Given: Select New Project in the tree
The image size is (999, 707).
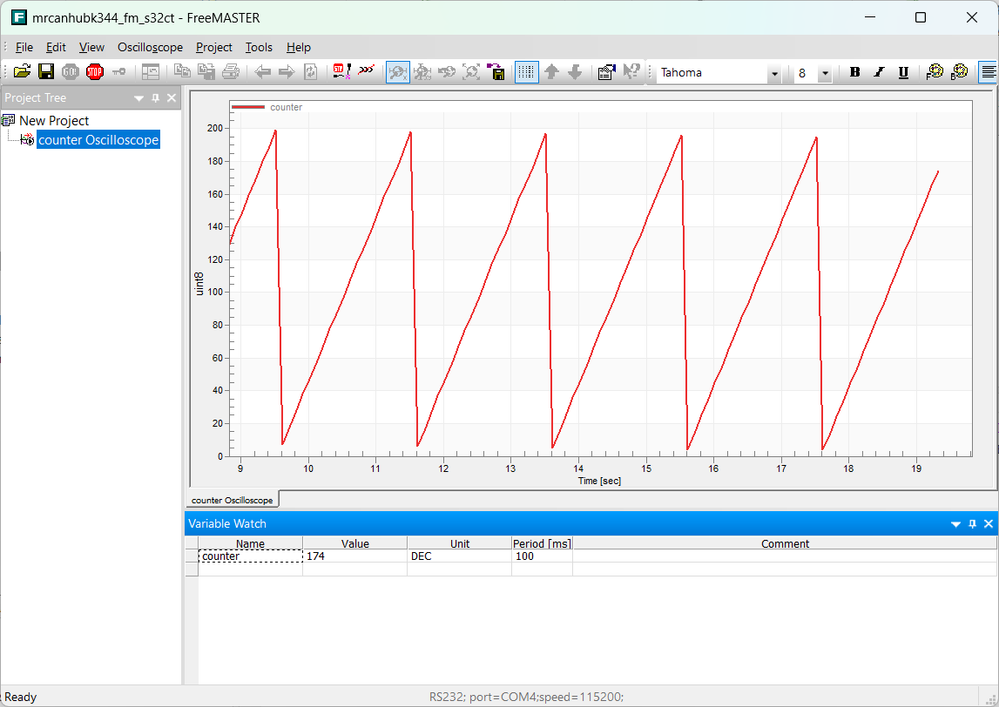Looking at the screenshot, I should pos(54,120).
